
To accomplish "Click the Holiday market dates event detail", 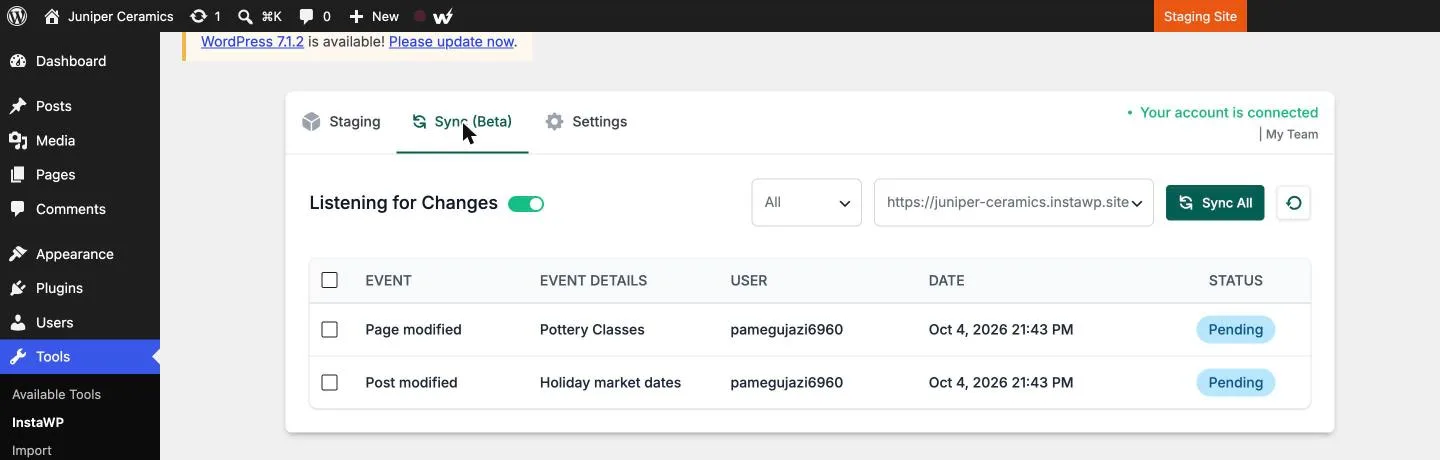I will 610,382.
